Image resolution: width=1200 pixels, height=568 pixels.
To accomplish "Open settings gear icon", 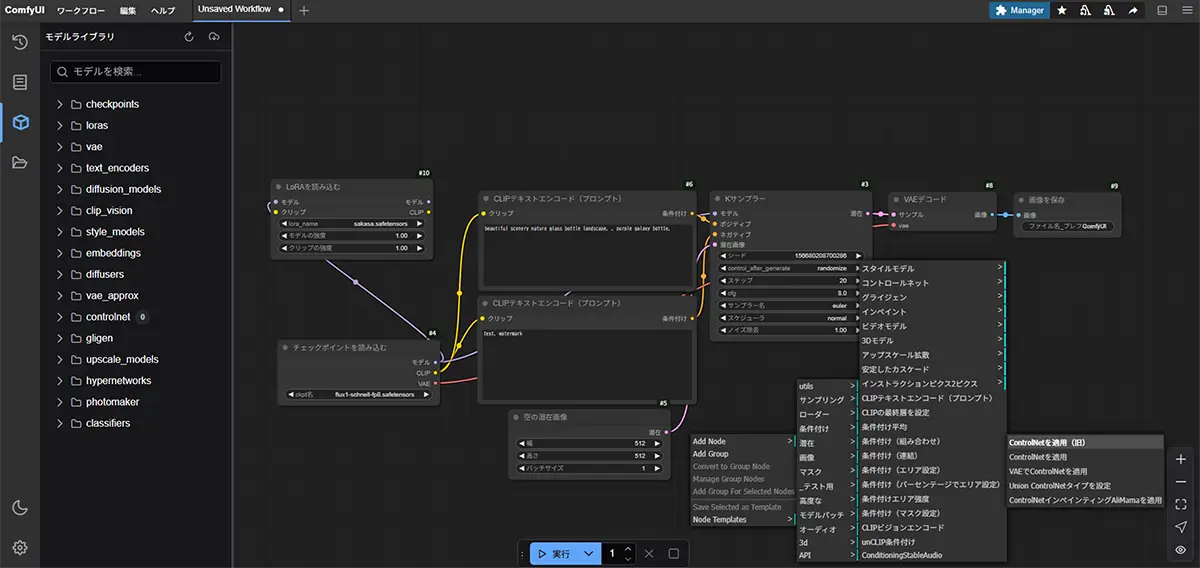I will tap(20, 547).
